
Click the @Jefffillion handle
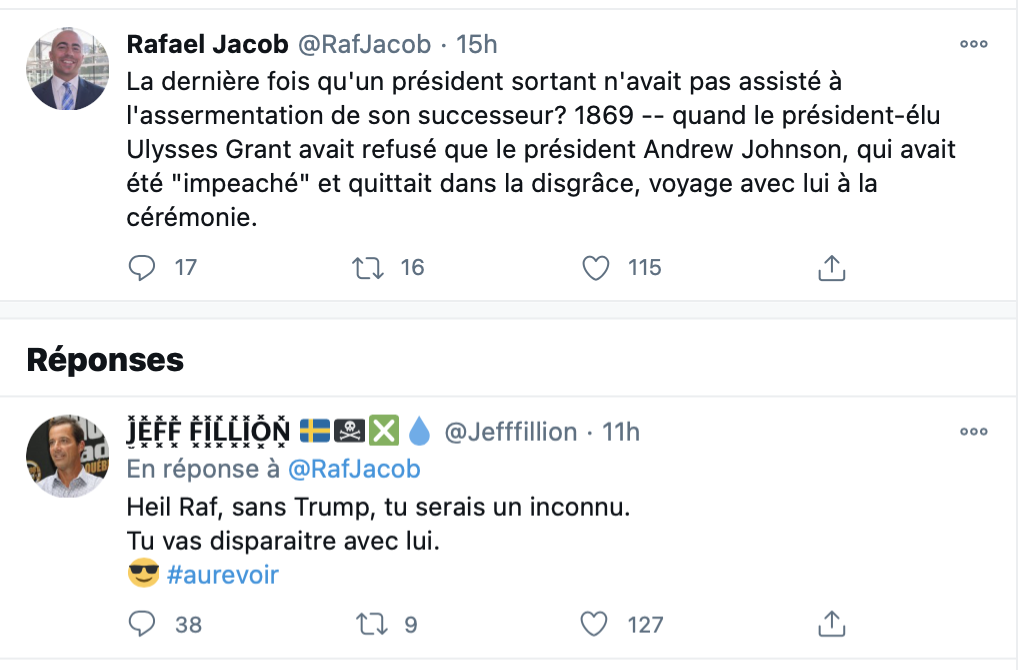[510, 431]
